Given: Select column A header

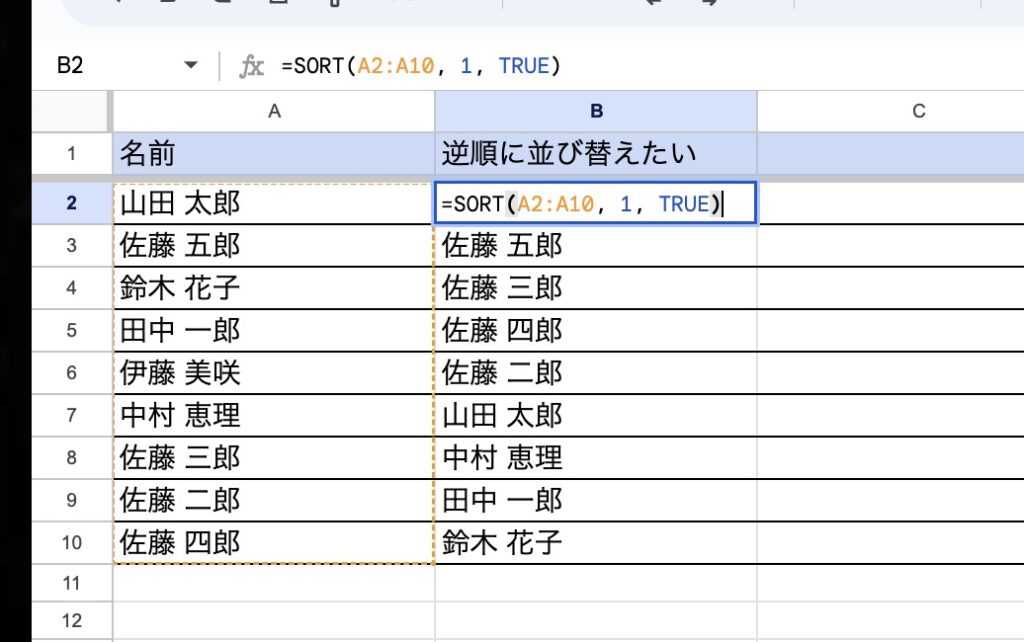Looking at the screenshot, I should 273,111.
